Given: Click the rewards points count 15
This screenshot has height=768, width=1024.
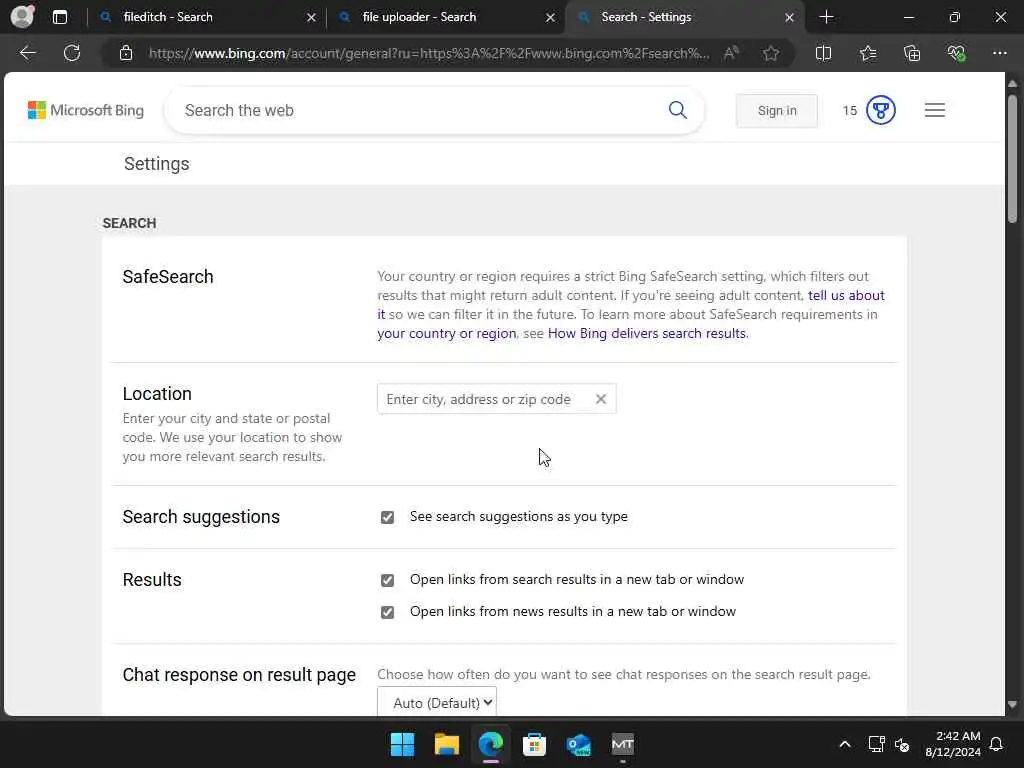Looking at the screenshot, I should coord(850,110).
